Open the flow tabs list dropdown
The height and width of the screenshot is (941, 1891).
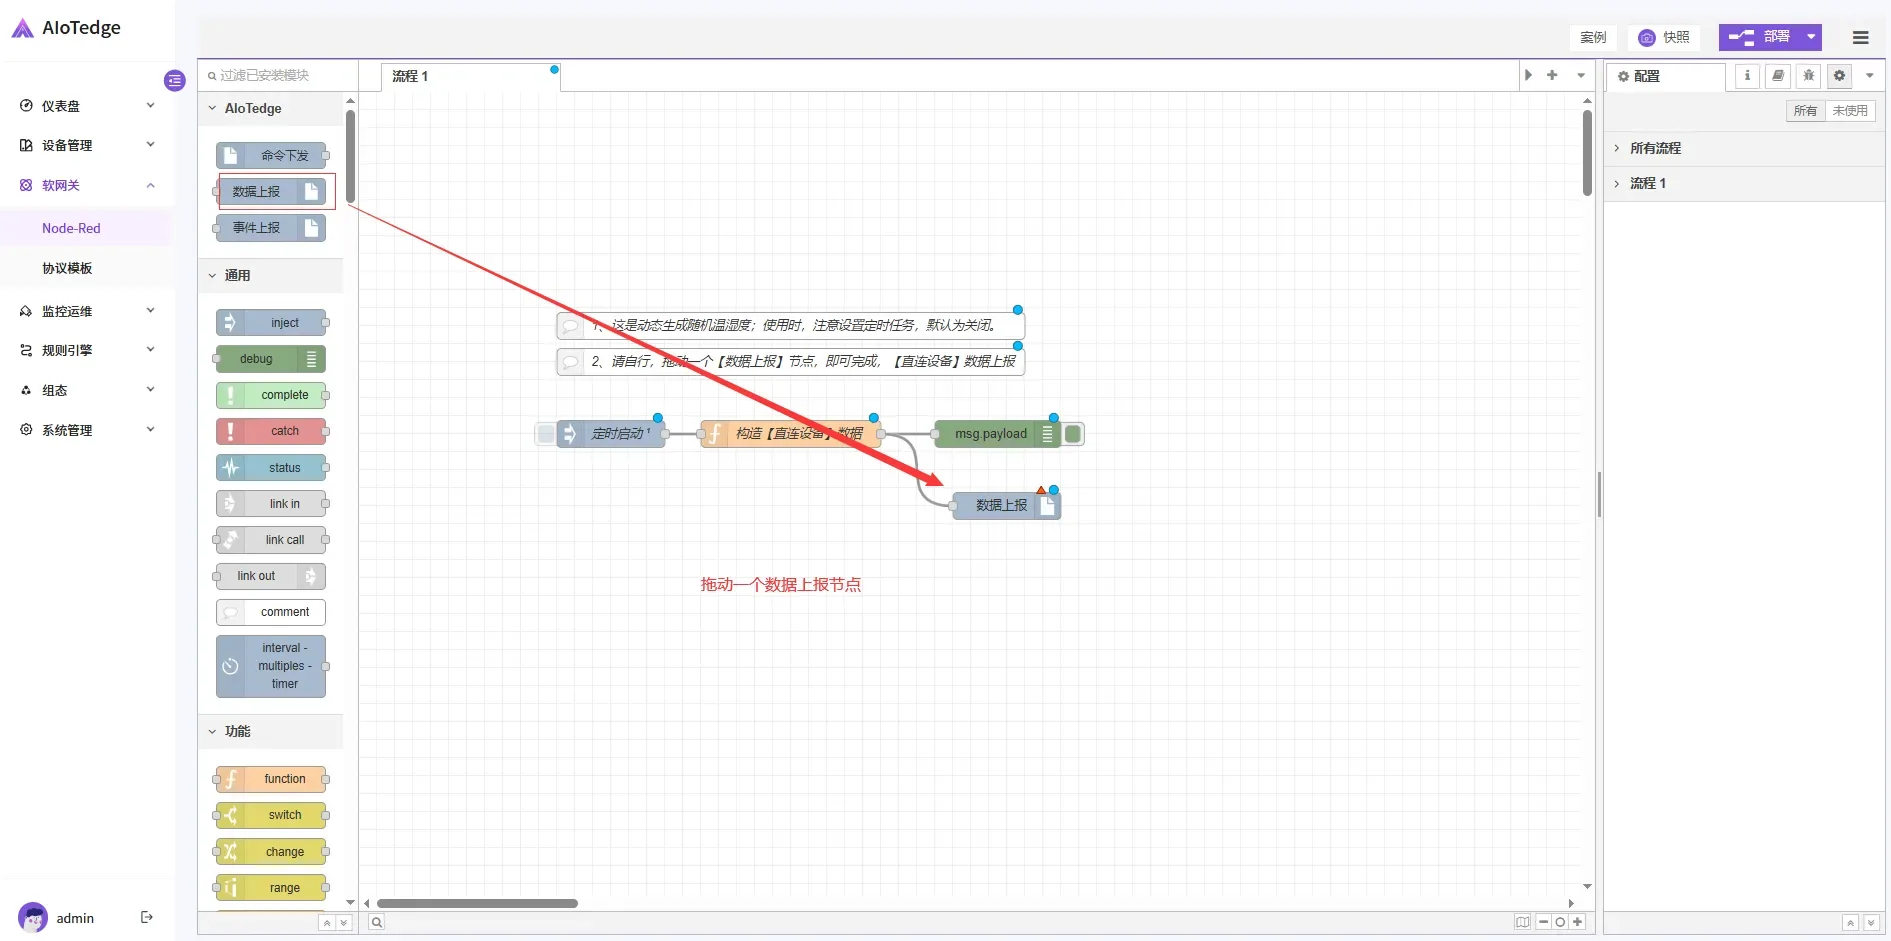click(1581, 75)
